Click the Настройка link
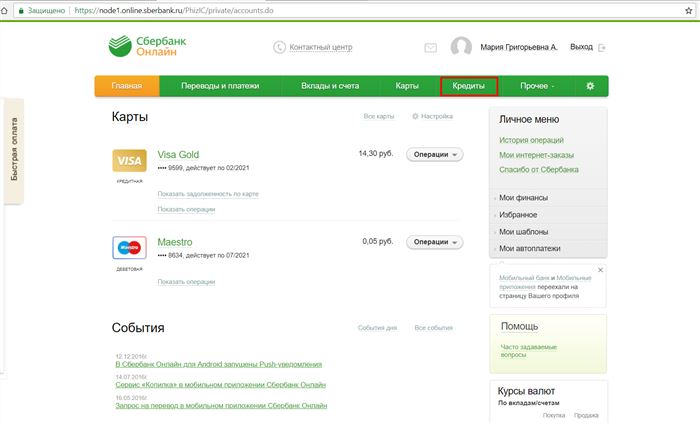This screenshot has height=424, width=700. (437, 116)
